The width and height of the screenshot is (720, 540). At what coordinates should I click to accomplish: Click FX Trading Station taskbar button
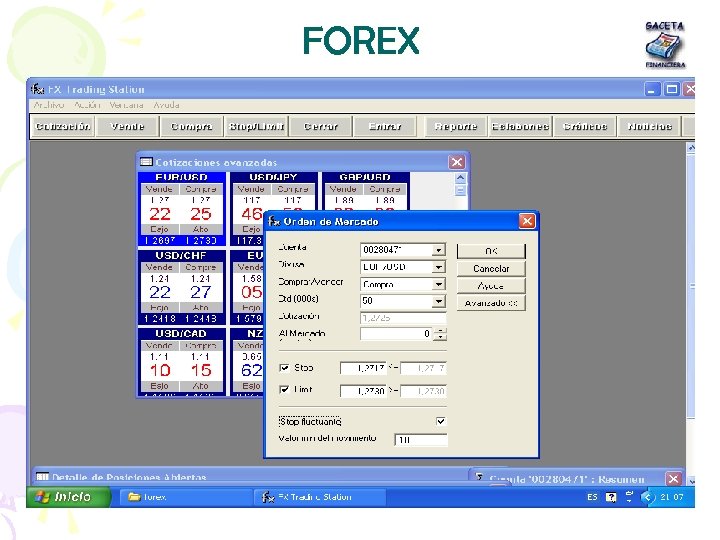(x=320, y=497)
